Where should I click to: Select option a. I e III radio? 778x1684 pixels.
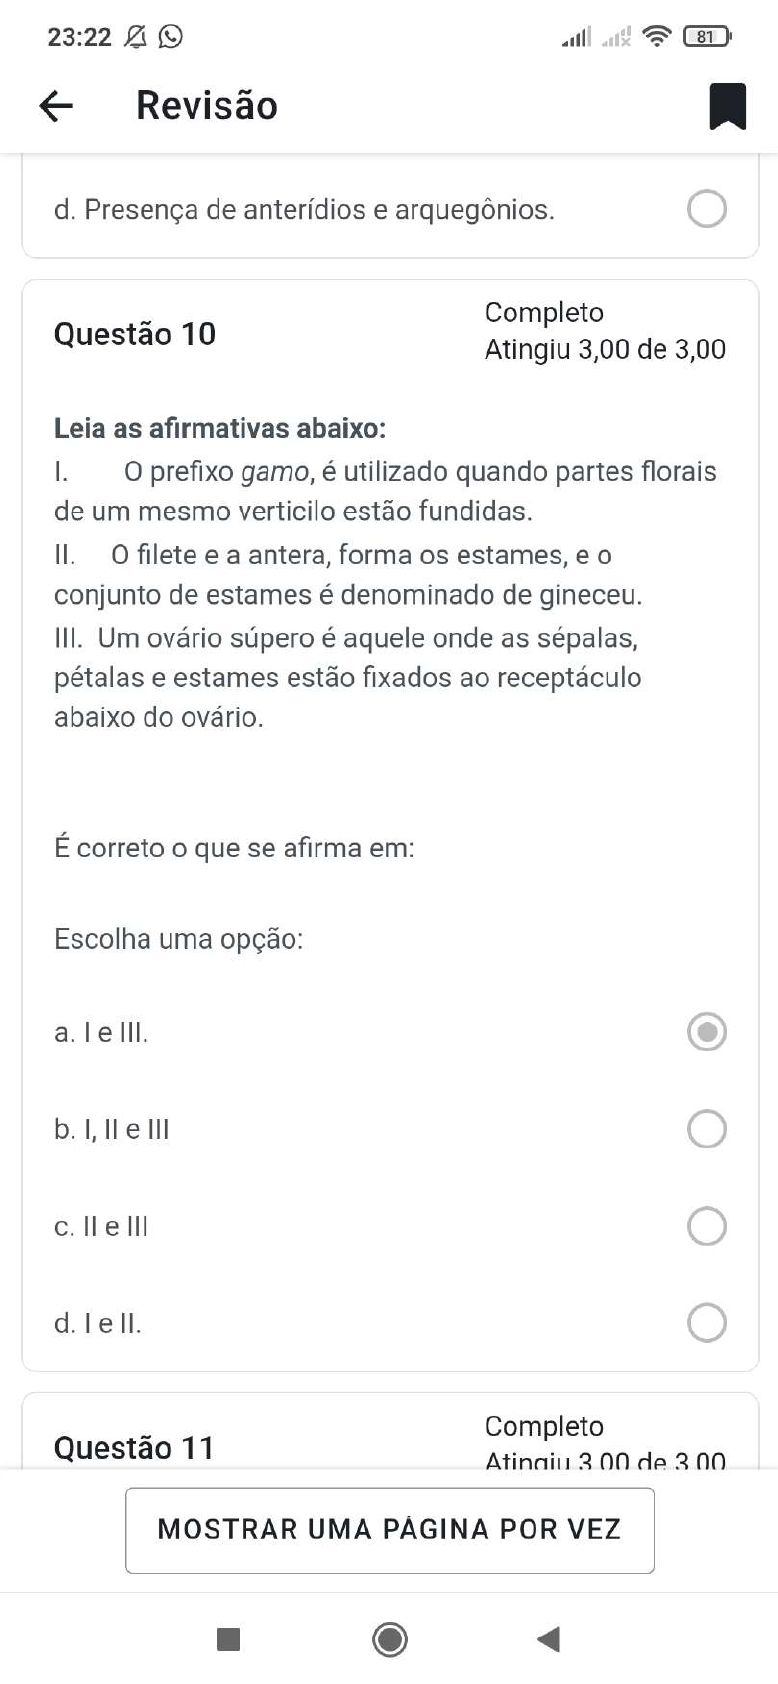pos(706,1032)
